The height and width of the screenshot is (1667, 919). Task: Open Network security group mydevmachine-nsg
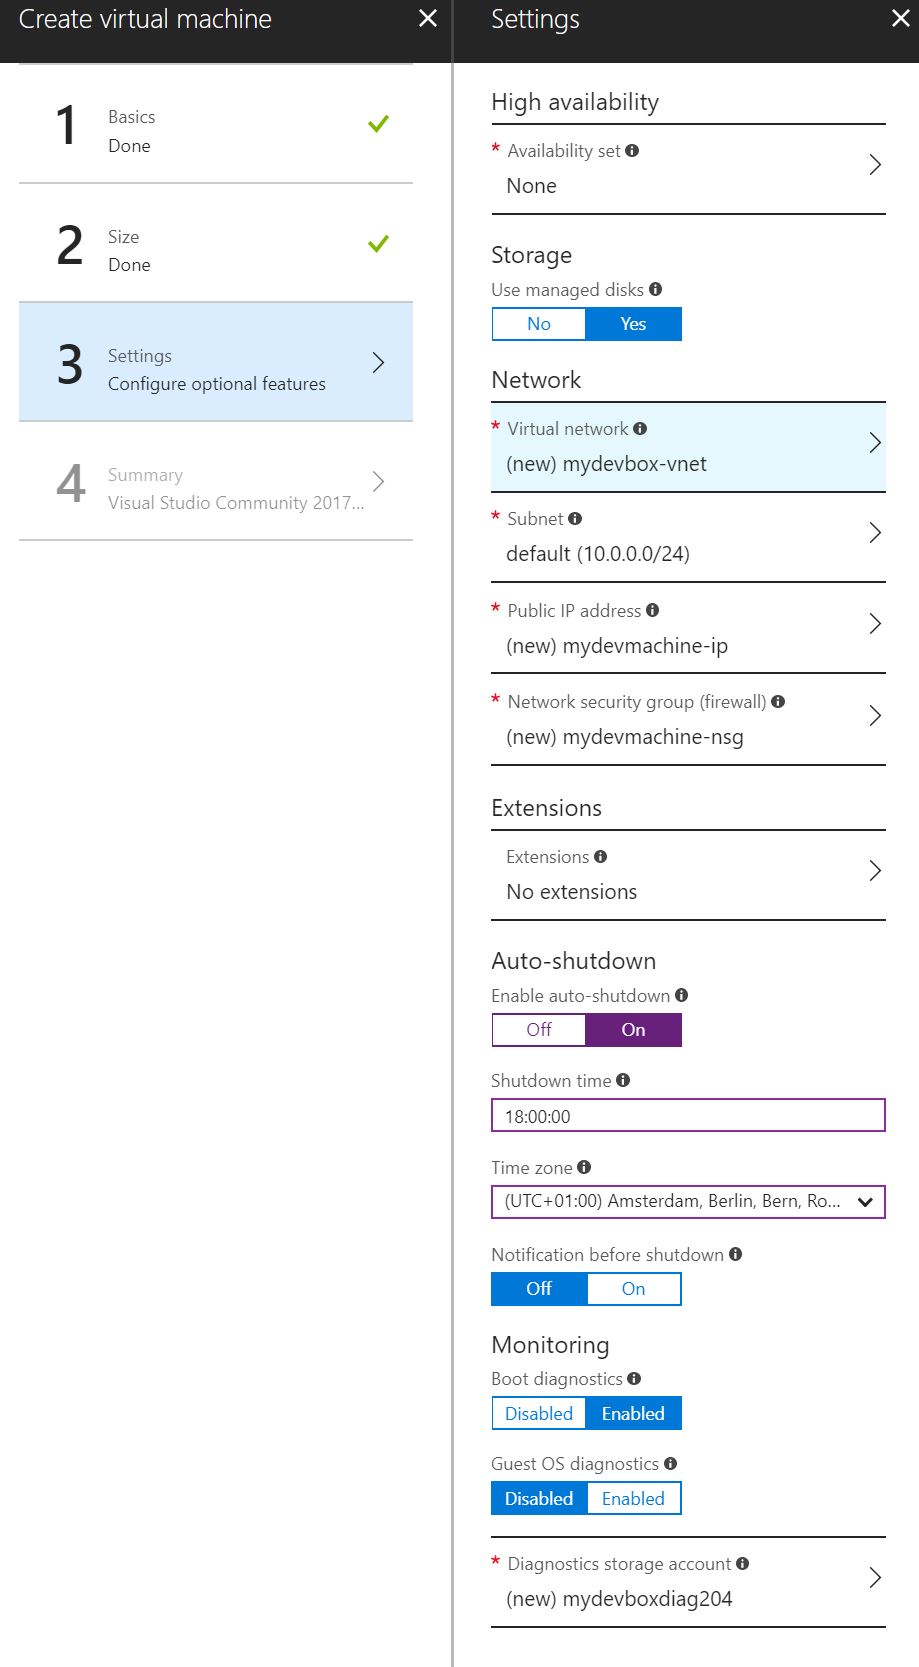(688, 720)
